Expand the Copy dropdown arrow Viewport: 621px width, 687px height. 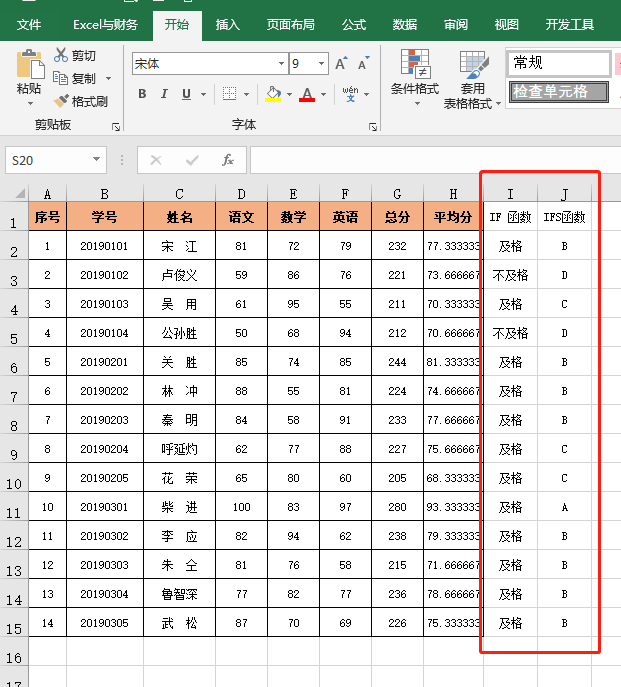108,78
